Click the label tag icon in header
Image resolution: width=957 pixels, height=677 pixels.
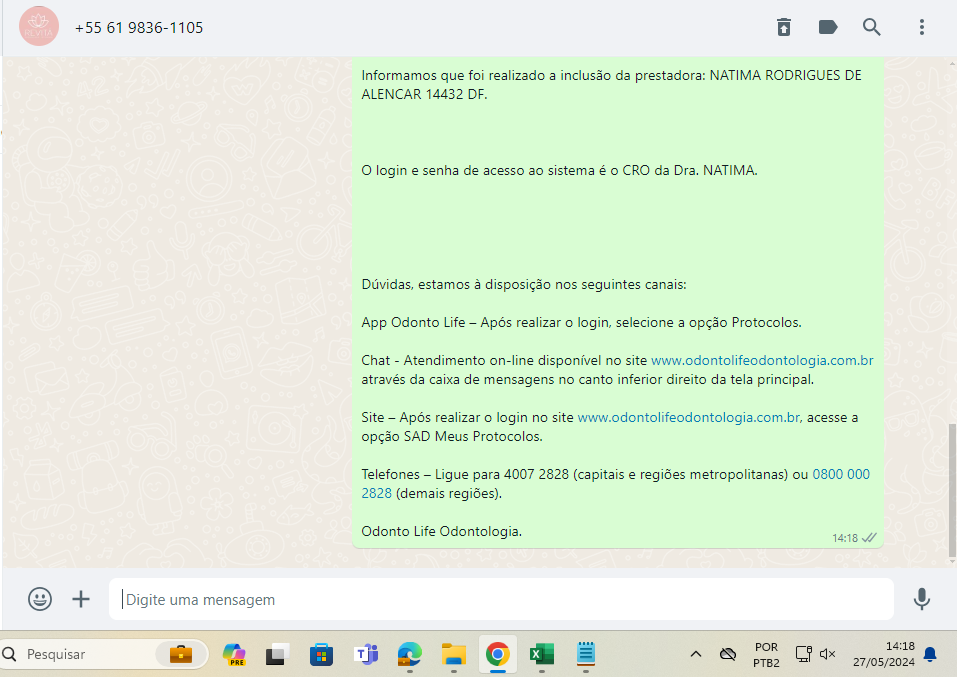pyautogui.click(x=828, y=27)
